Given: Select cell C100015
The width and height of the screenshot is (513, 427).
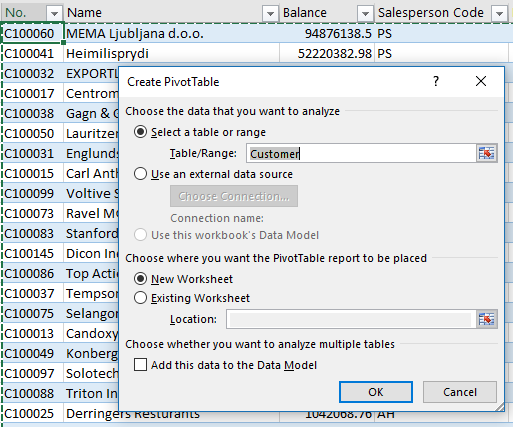Looking at the screenshot, I should [x=33, y=173].
